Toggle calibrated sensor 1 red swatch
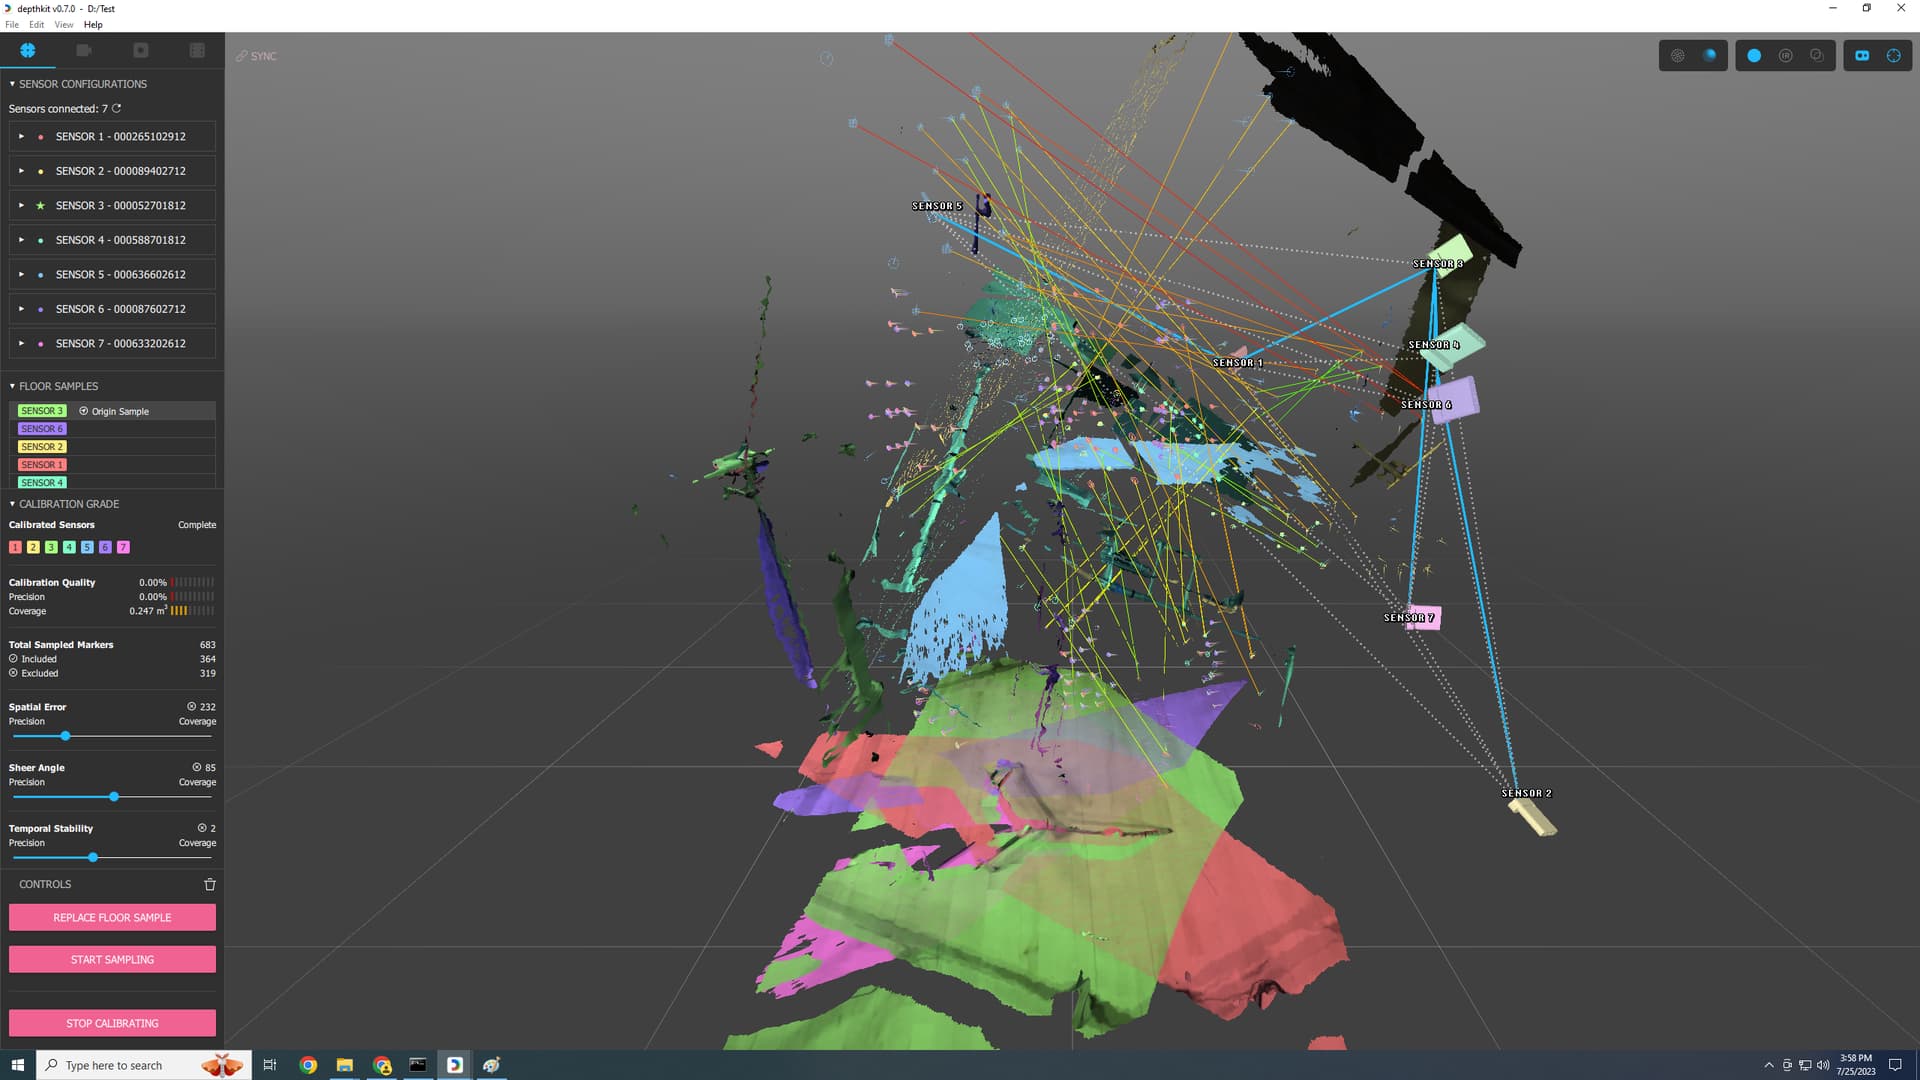The image size is (1920, 1080). [x=15, y=547]
